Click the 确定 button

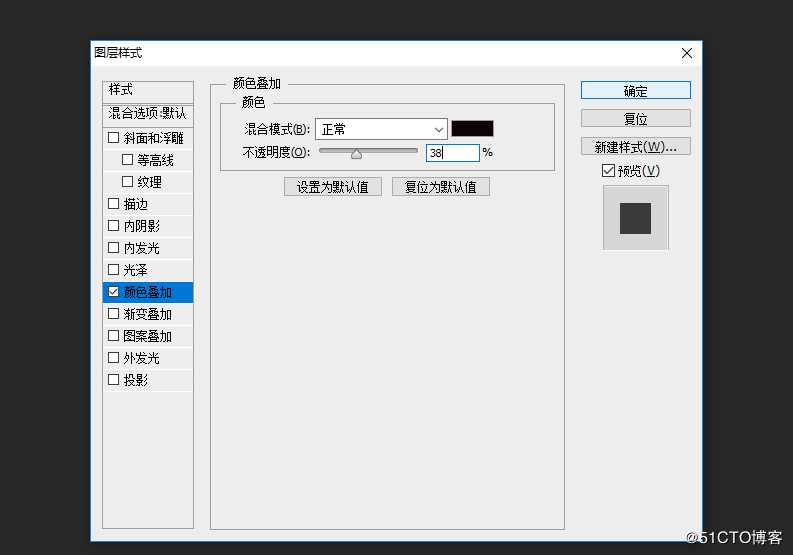point(636,91)
